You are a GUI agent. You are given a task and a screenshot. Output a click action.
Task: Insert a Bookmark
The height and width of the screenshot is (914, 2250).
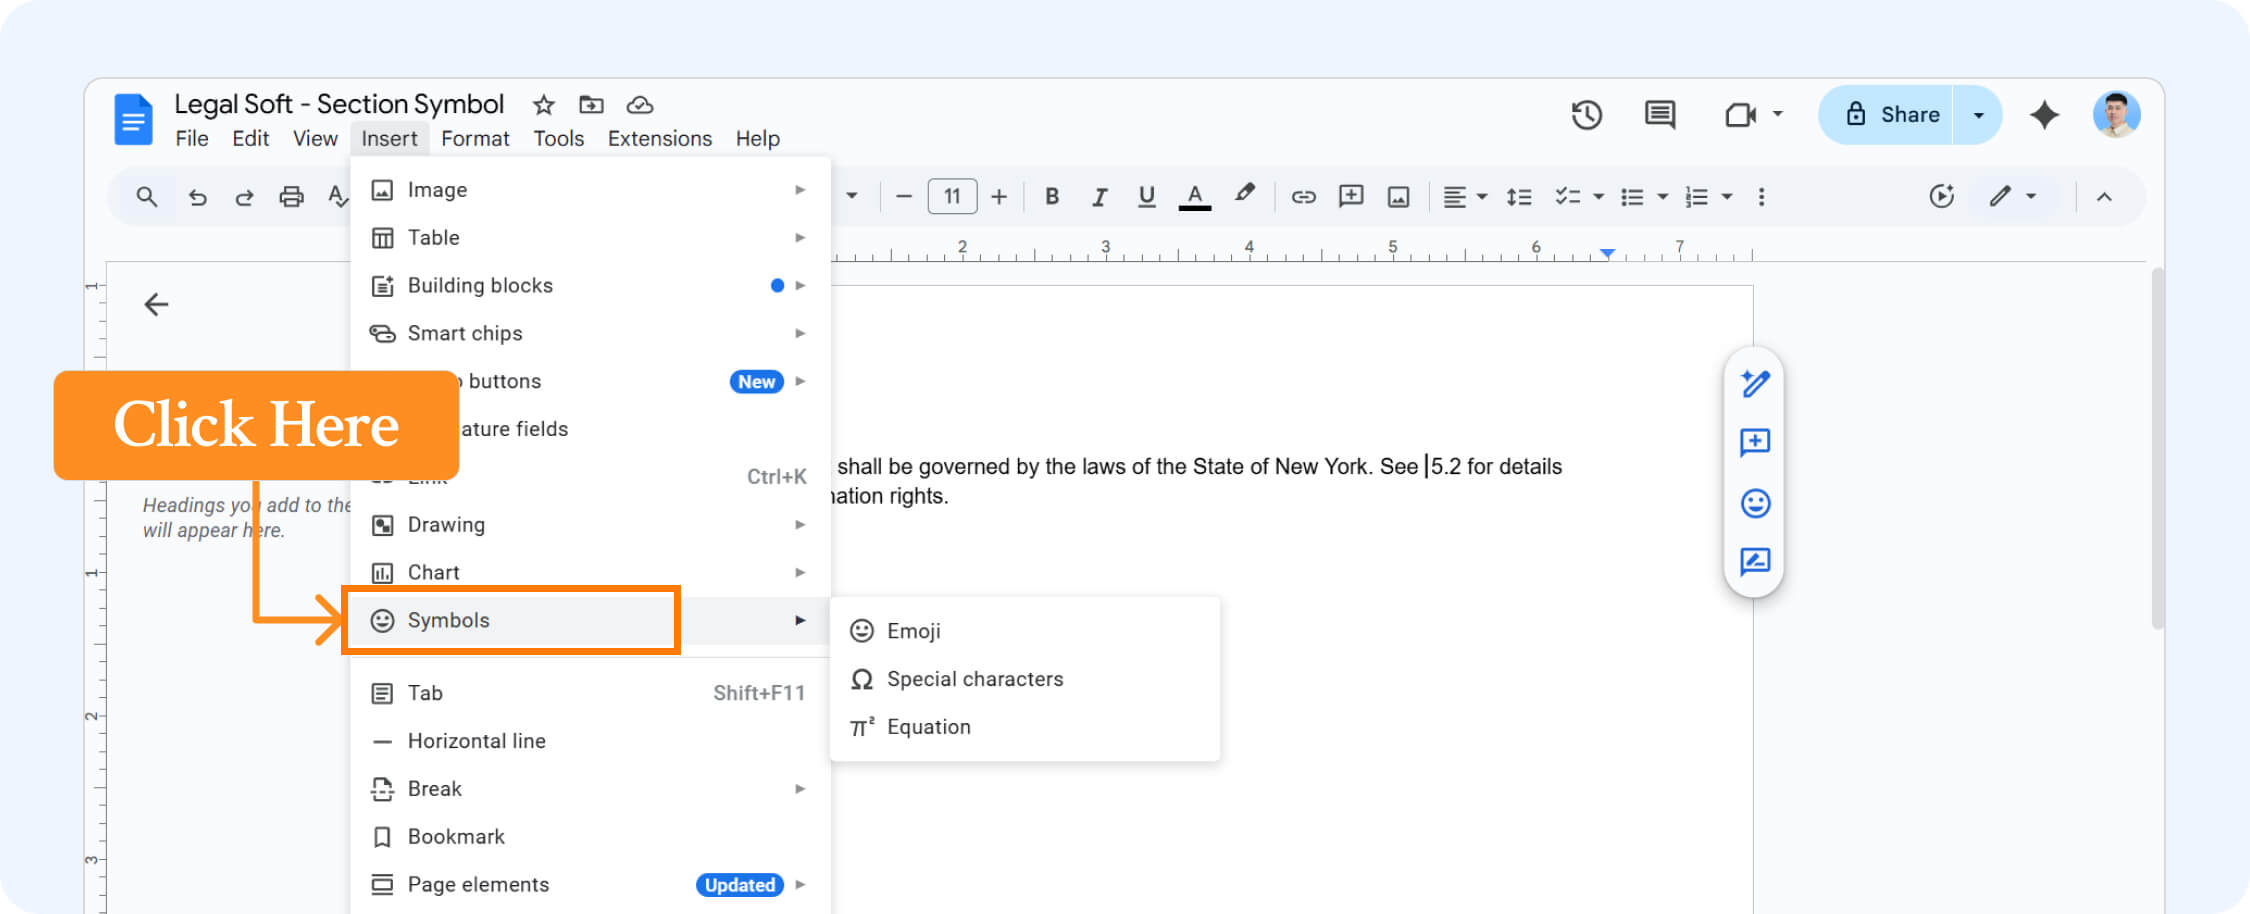pos(590,837)
